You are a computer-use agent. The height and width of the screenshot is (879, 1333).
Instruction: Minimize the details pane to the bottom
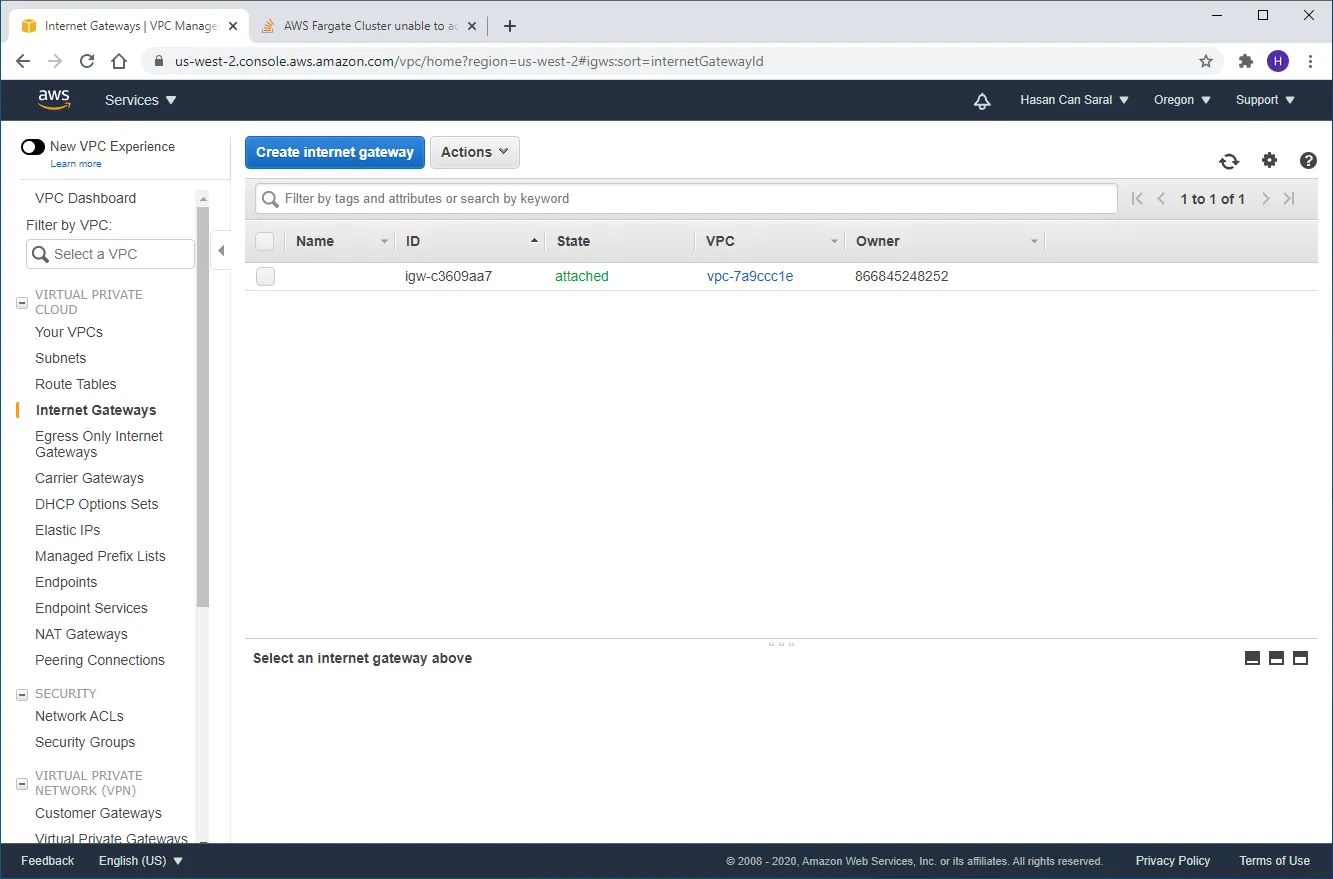coord(1252,658)
